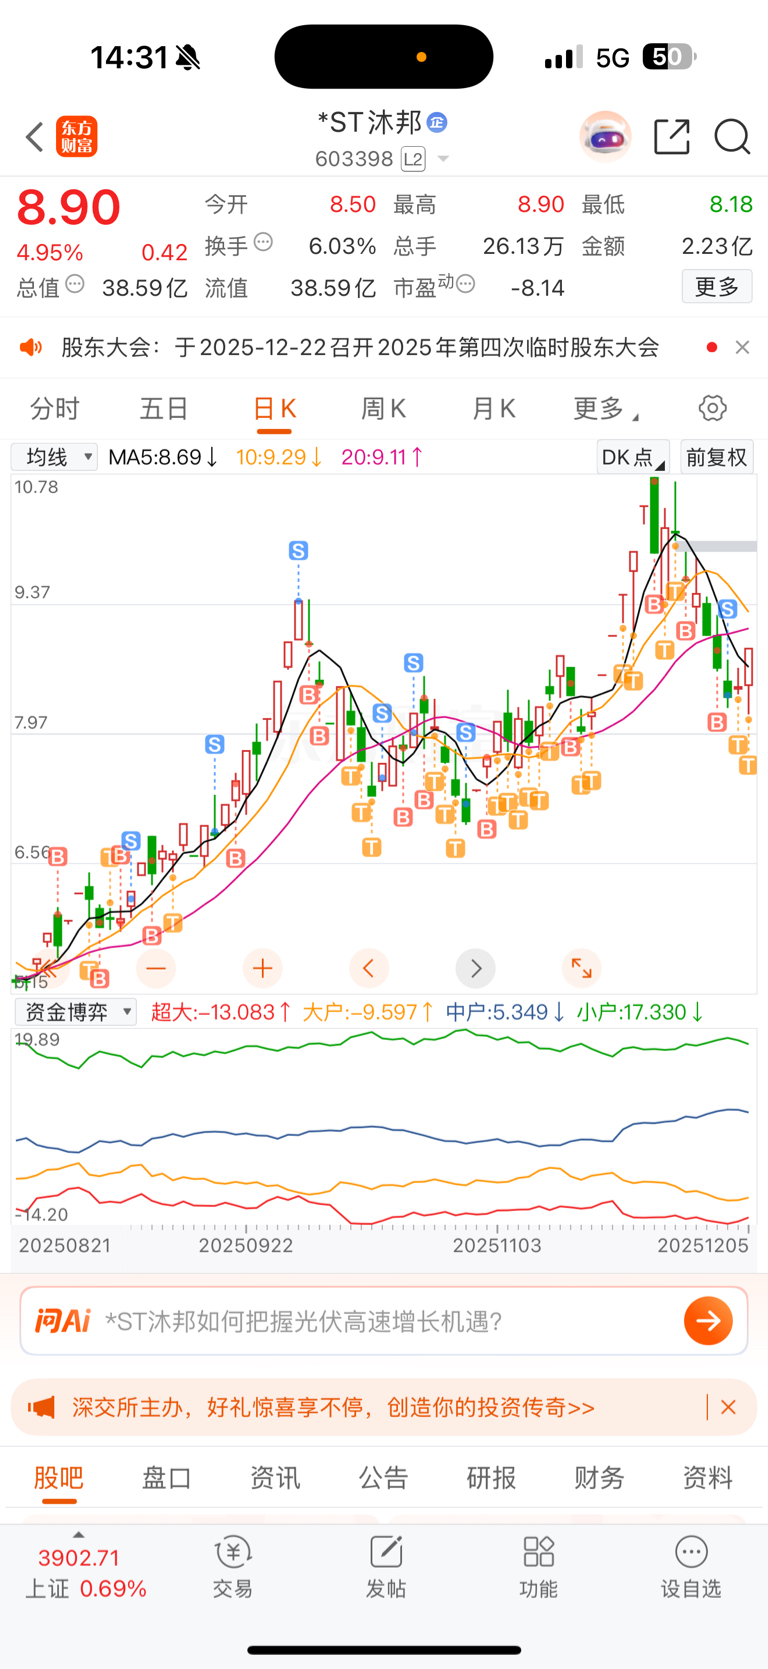Open chart settings gear icon
768x1669 pixels.
click(x=712, y=408)
